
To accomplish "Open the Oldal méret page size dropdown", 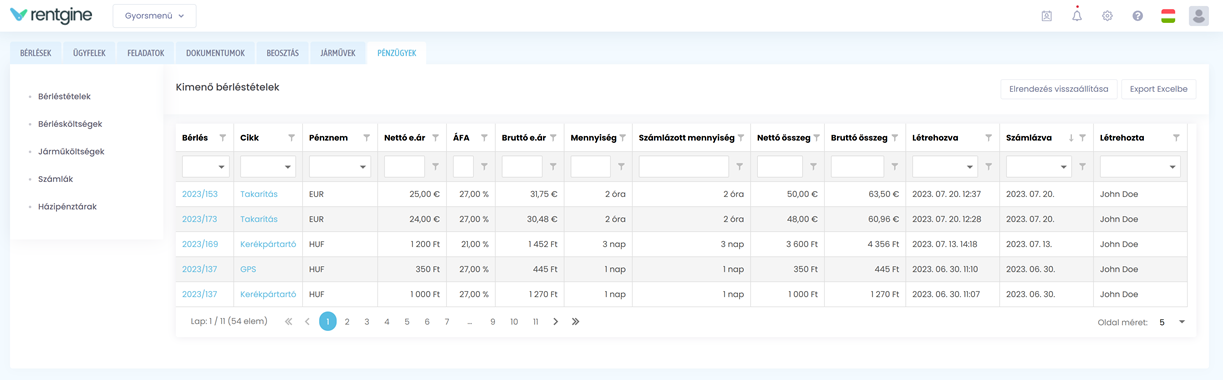I will (x=1171, y=323).
